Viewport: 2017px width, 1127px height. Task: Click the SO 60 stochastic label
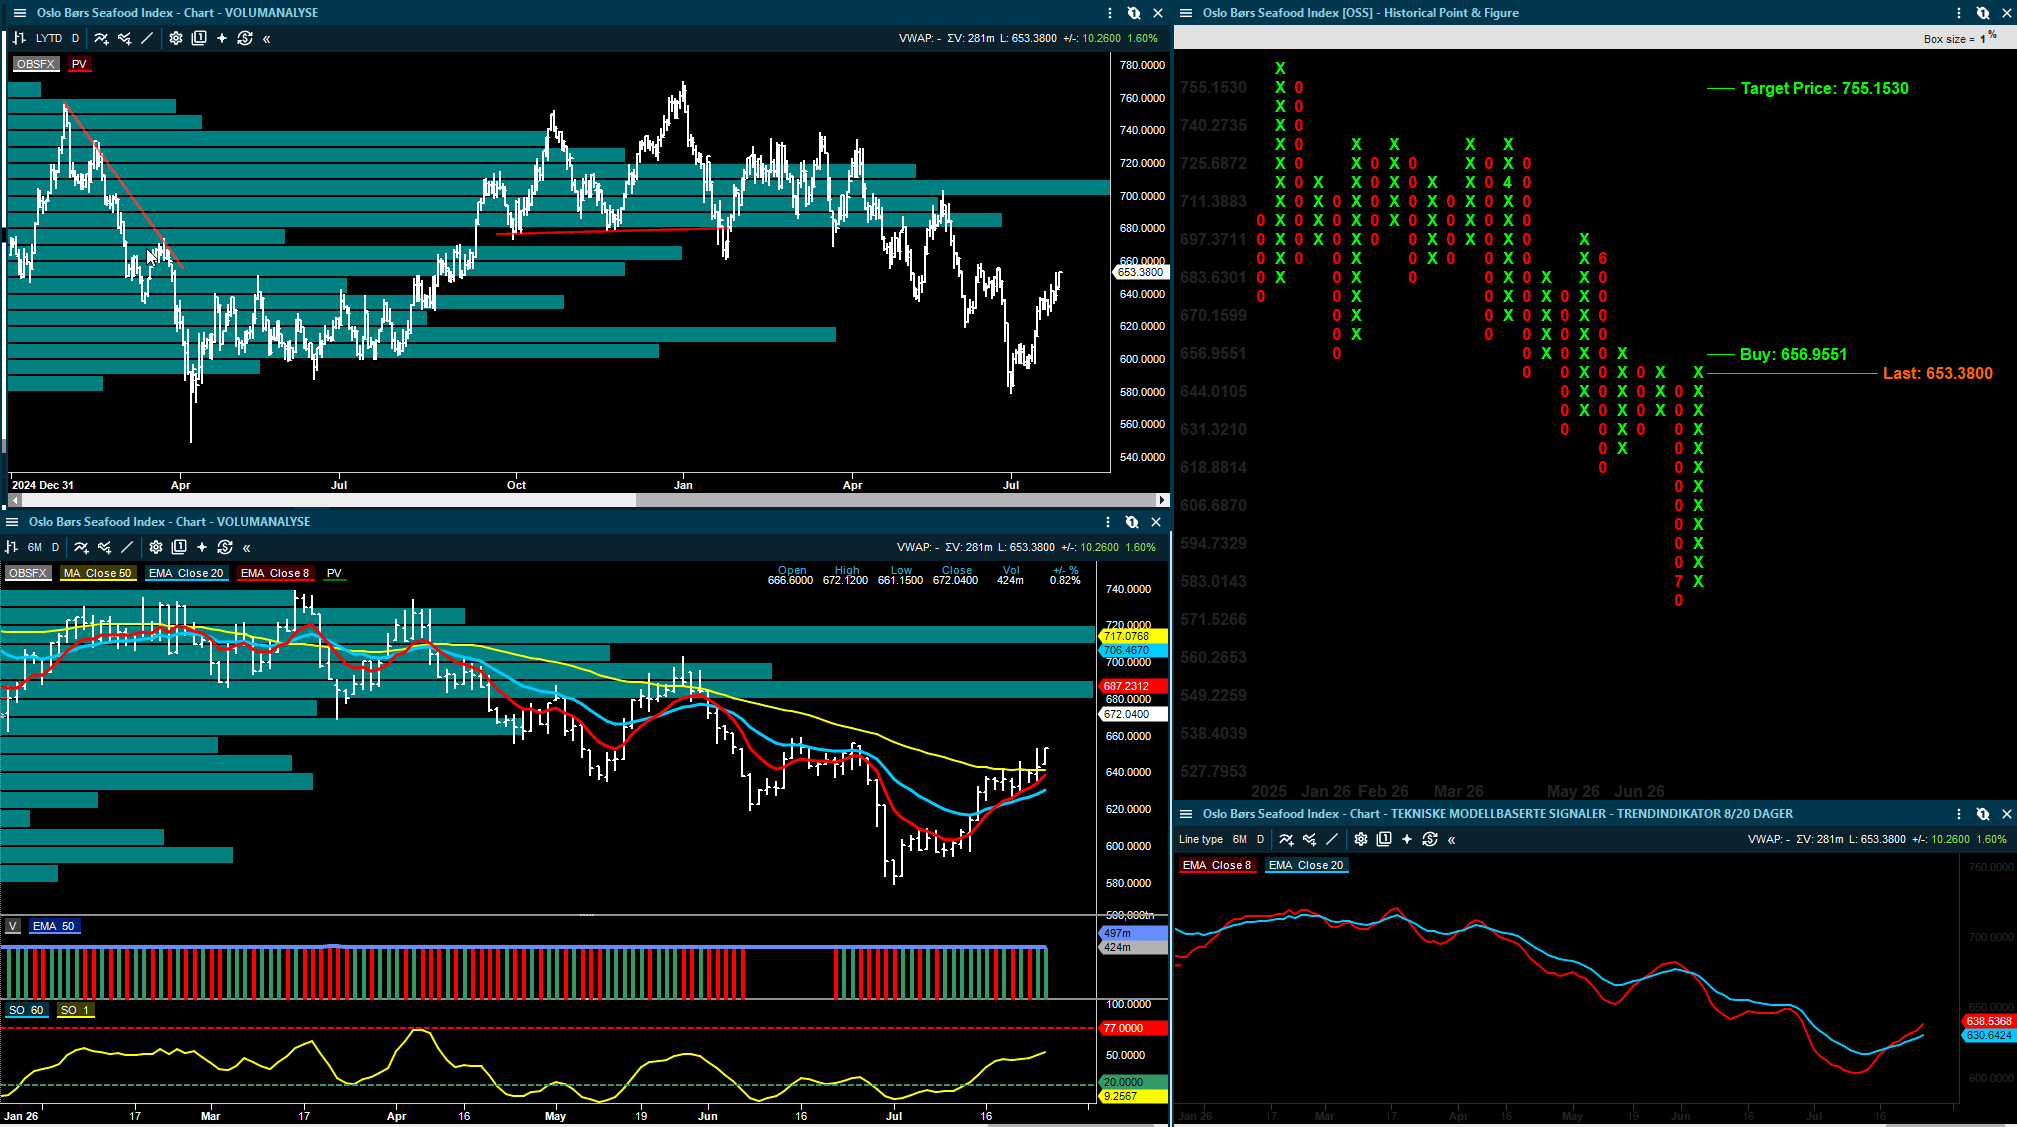[26, 1010]
